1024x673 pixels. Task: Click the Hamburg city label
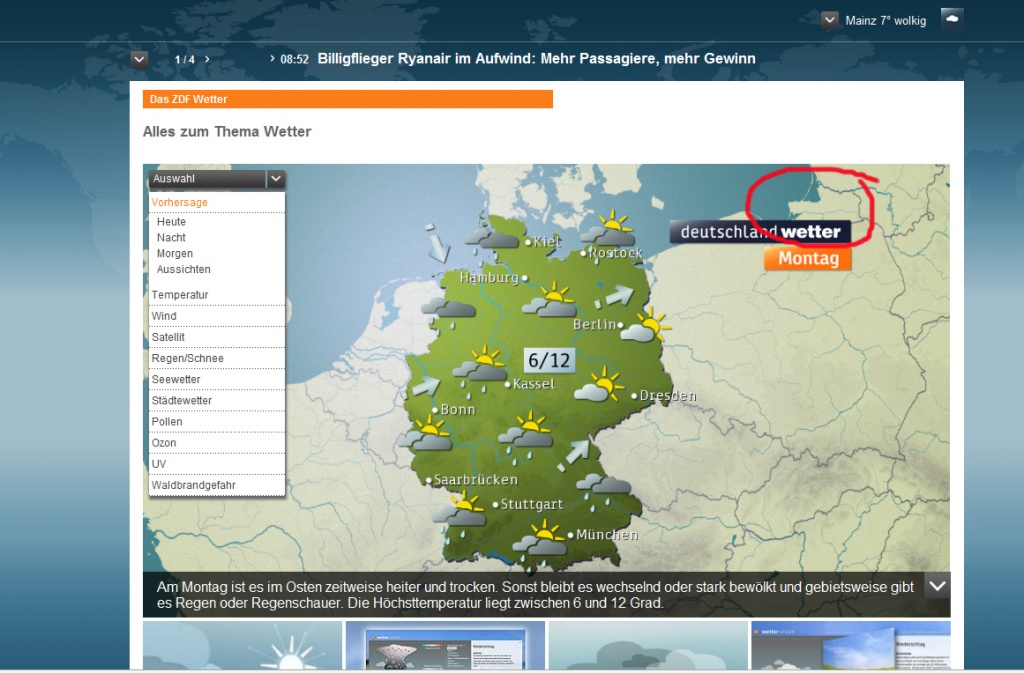coord(489,277)
